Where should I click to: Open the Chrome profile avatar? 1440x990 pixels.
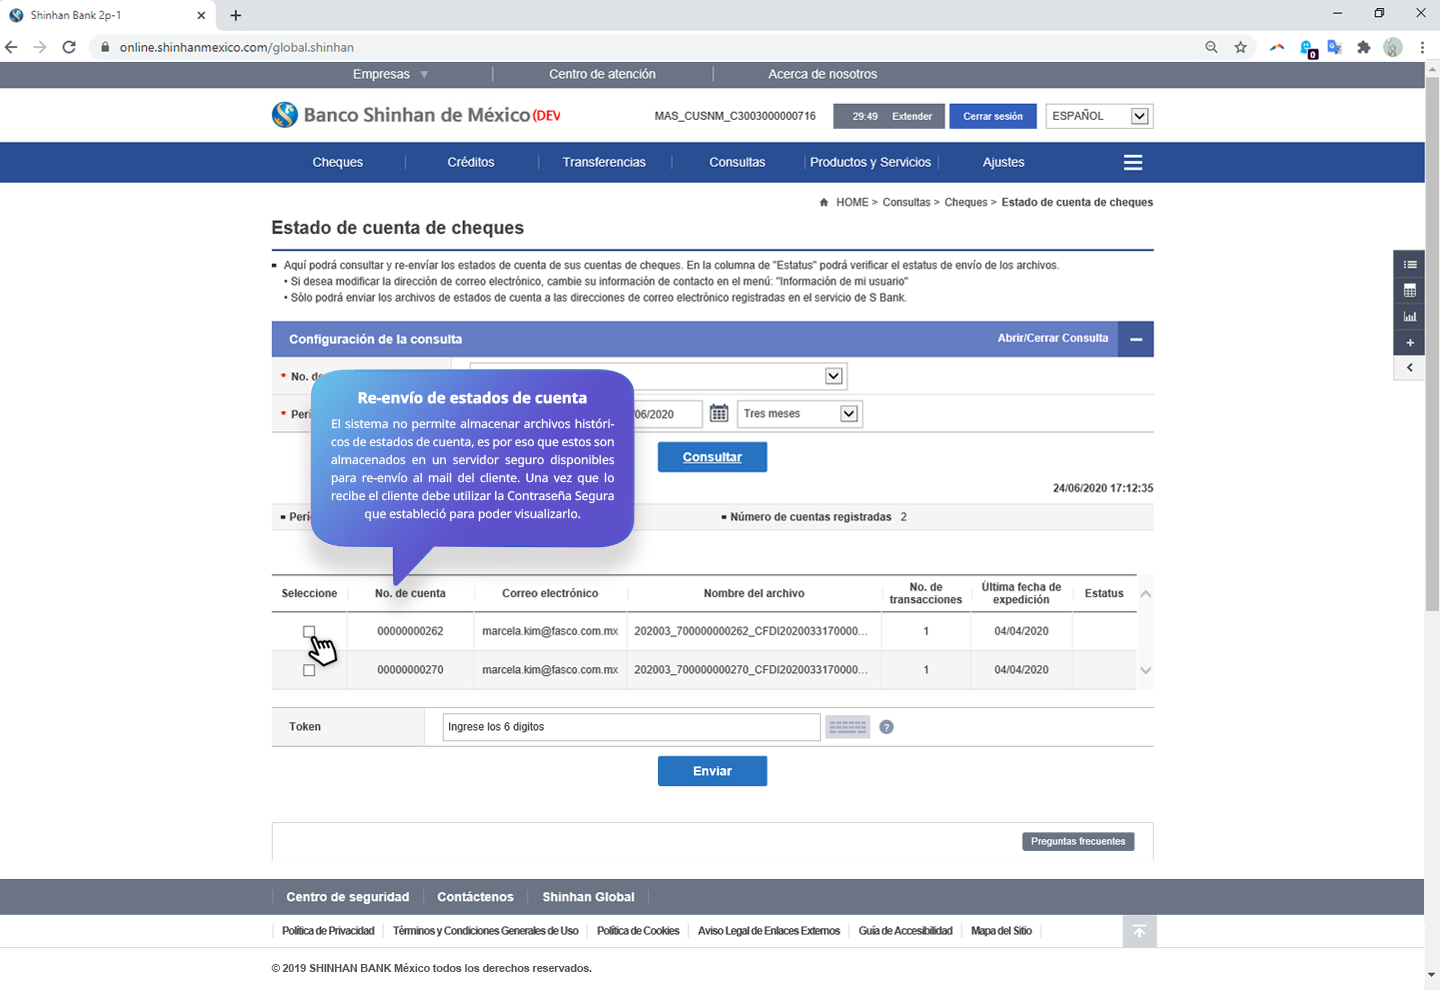coord(1393,47)
